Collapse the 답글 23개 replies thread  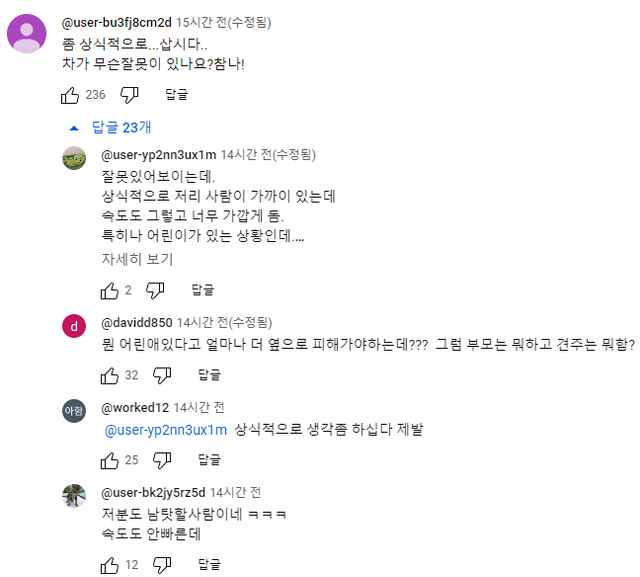pyautogui.click(x=111, y=127)
